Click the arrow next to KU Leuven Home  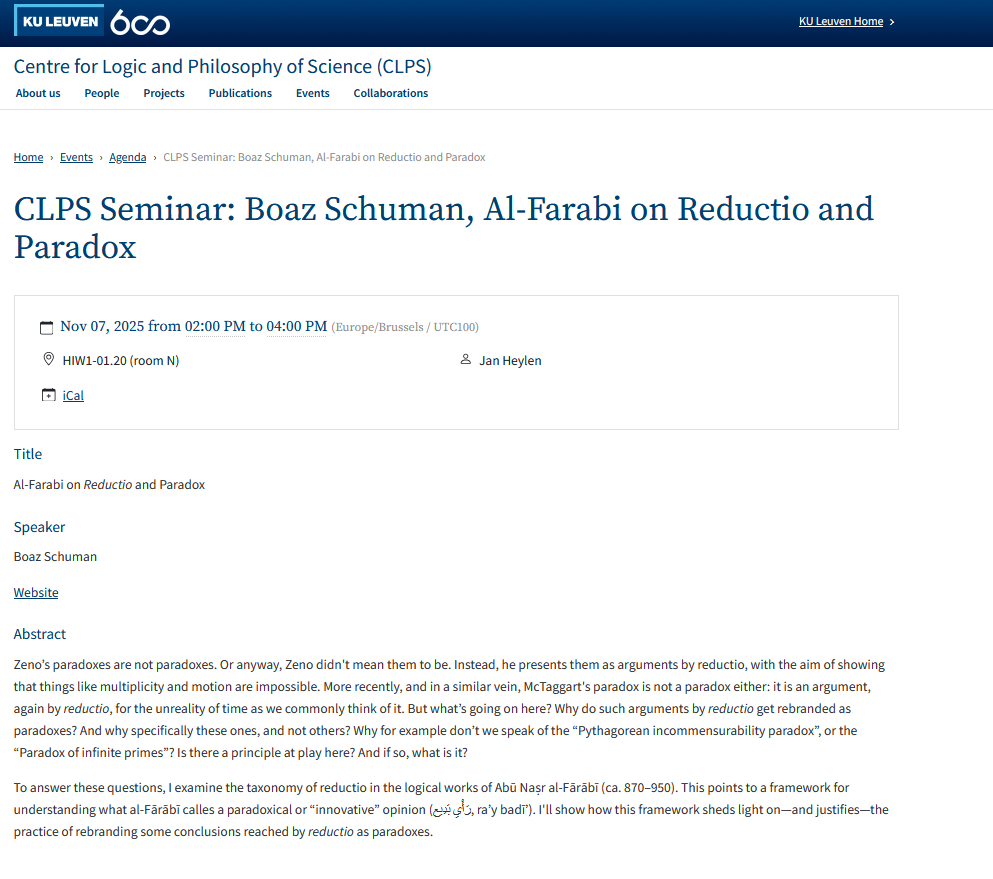(892, 22)
